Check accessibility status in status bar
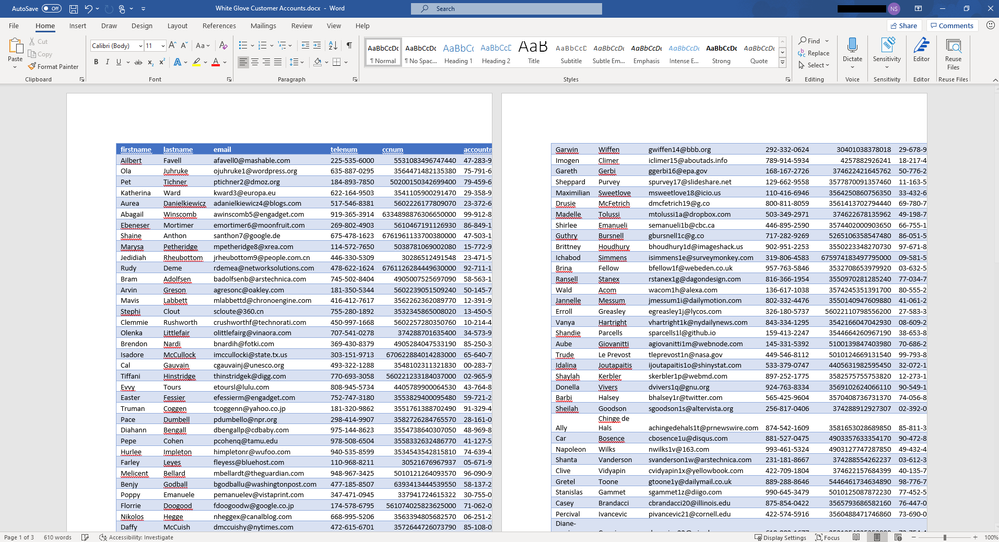Screen dimensions: 999x542 (136, 538)
